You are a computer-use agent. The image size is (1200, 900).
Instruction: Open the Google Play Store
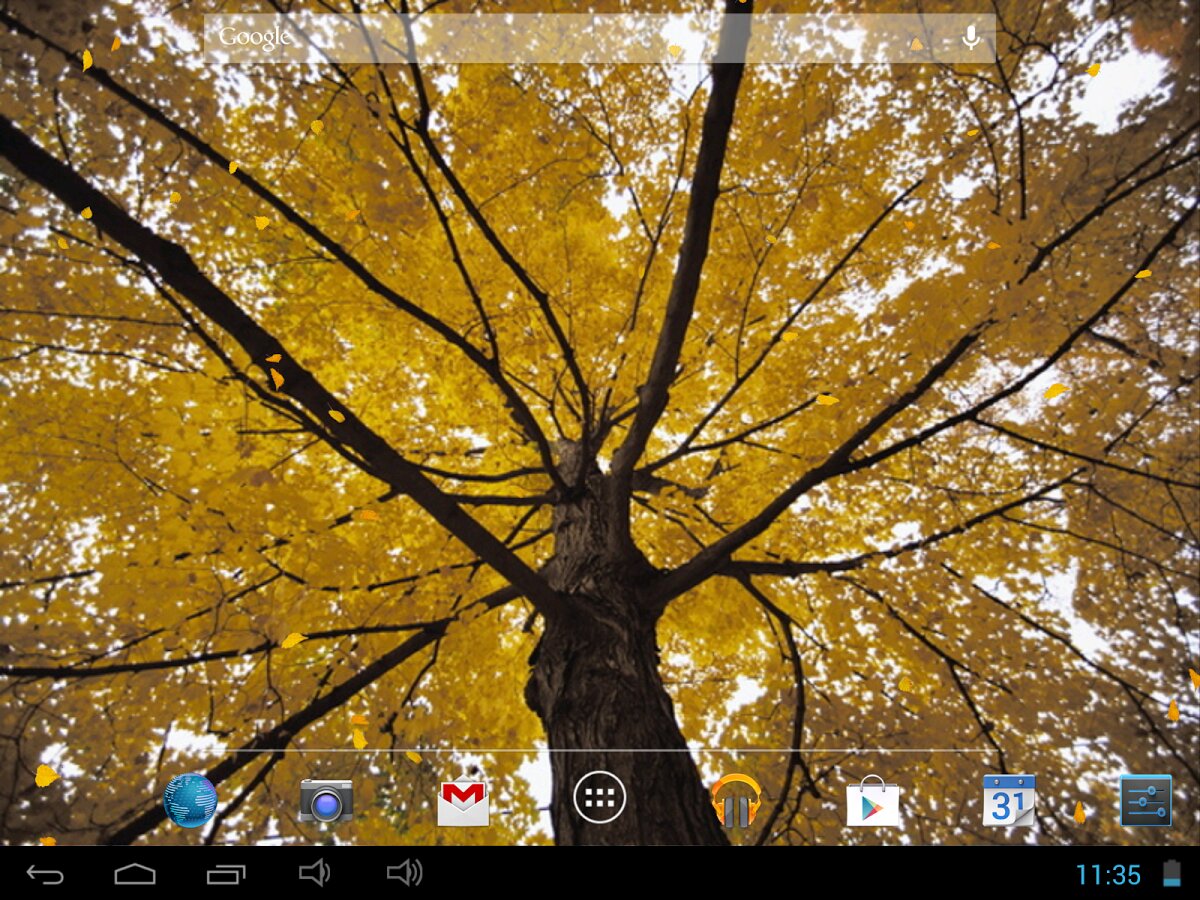[x=872, y=802]
